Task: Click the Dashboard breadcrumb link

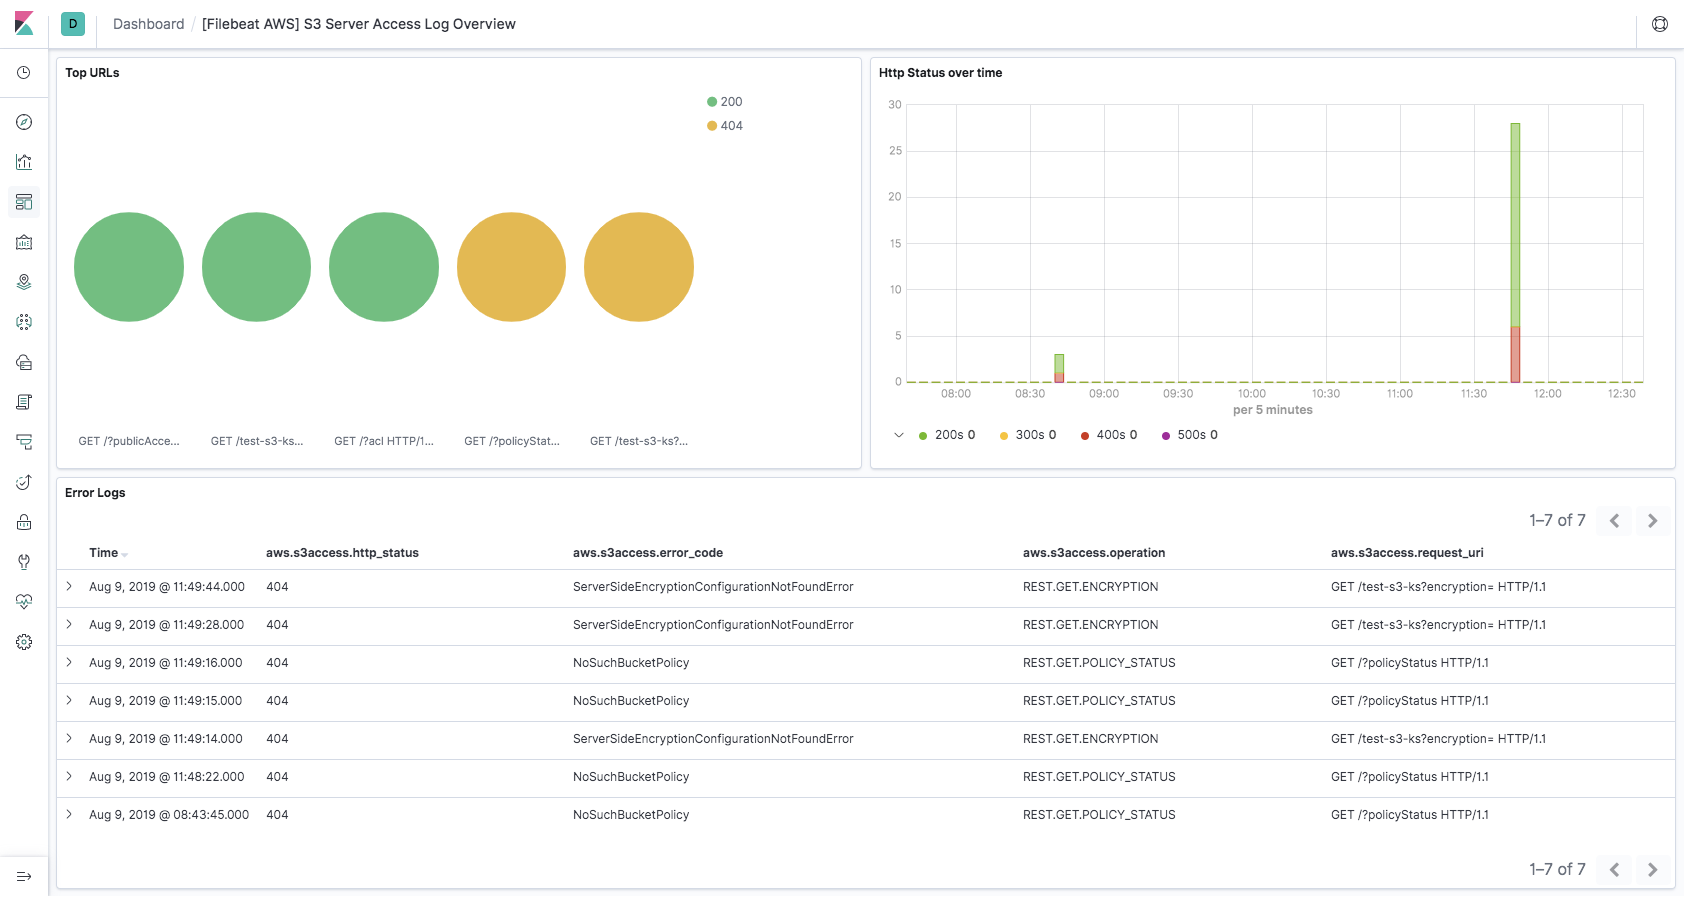Action: [148, 24]
